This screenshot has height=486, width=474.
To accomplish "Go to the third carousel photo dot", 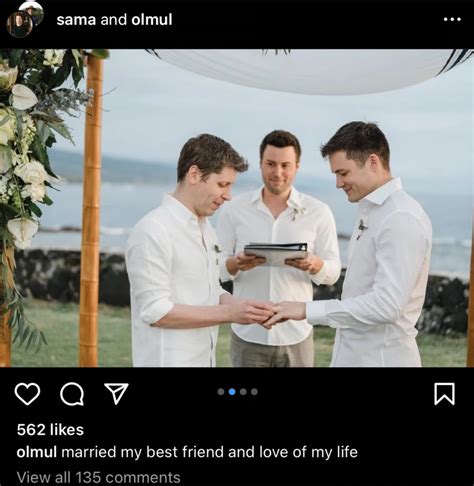I will point(243,392).
